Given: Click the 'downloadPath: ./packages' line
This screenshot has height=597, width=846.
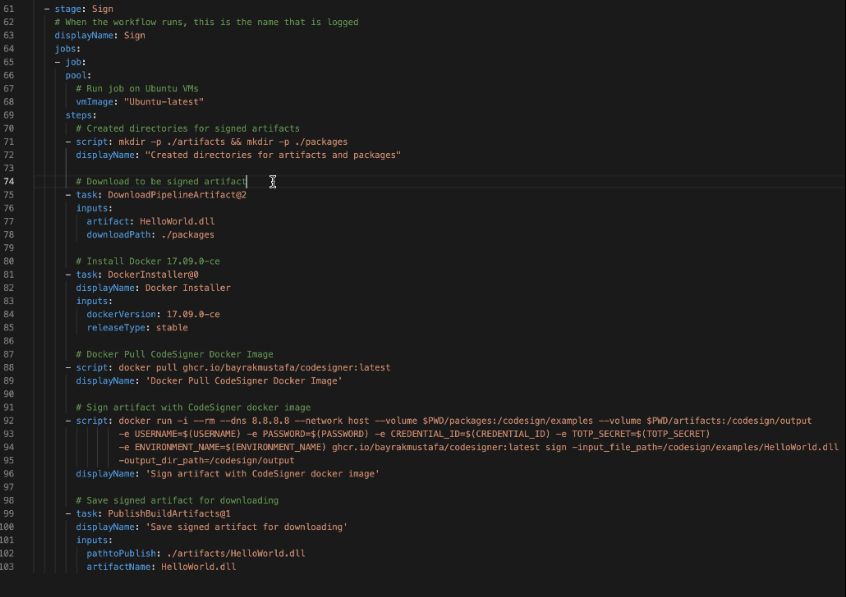Looking at the screenshot, I should 150,235.
